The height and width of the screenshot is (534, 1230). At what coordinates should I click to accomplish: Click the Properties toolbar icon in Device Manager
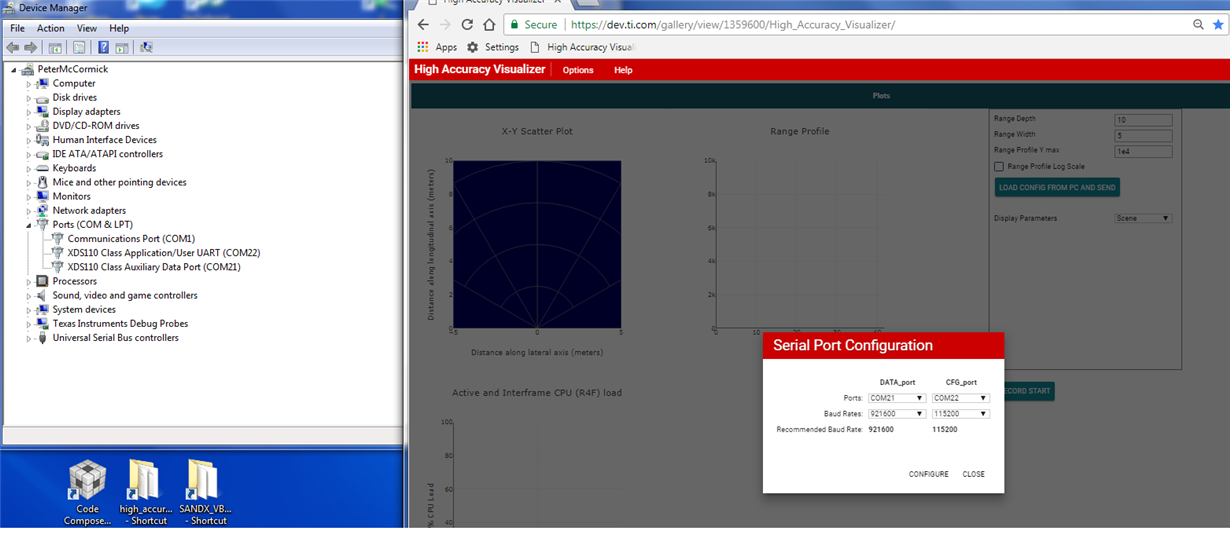[79, 47]
